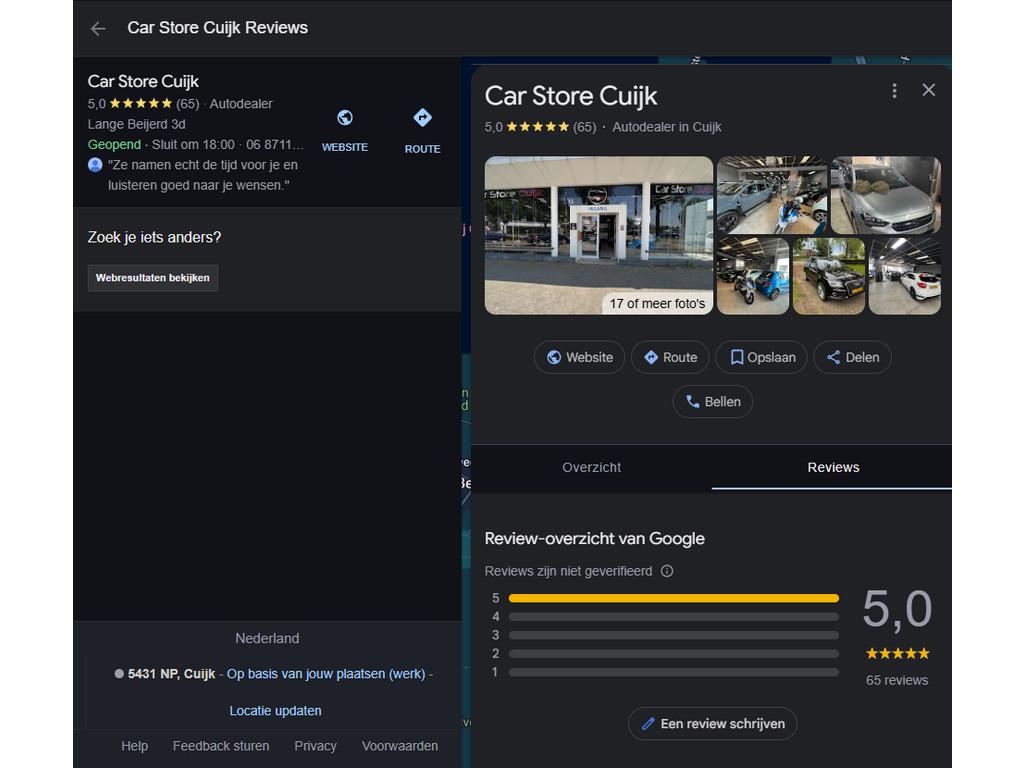This screenshot has width=1024, height=768.
Task: Open the Feedback sturen footer link
Action: click(x=221, y=746)
